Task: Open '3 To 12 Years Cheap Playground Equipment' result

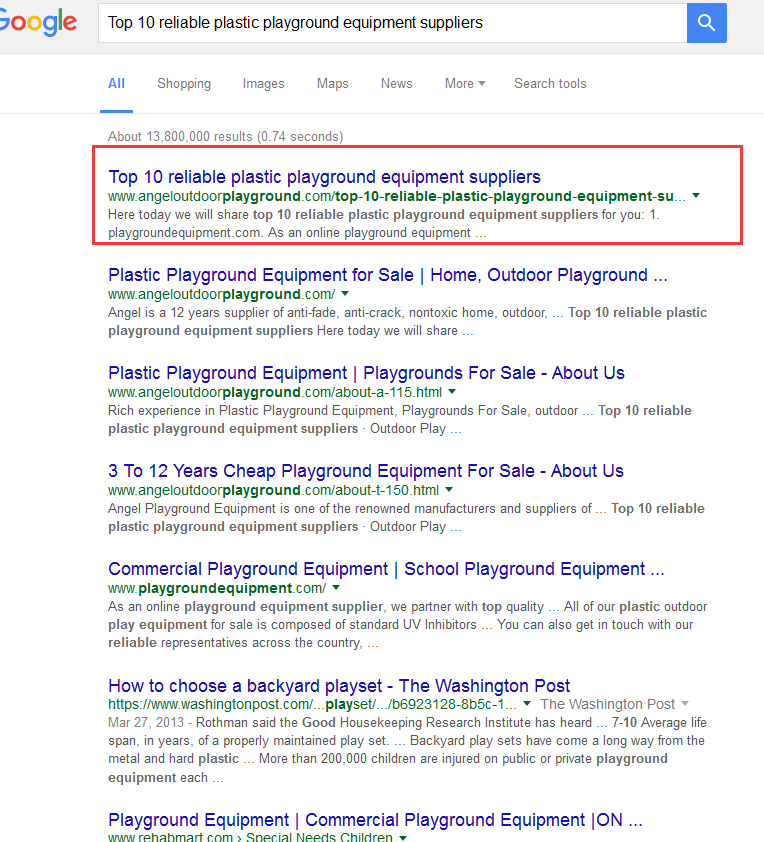Action: [x=366, y=471]
